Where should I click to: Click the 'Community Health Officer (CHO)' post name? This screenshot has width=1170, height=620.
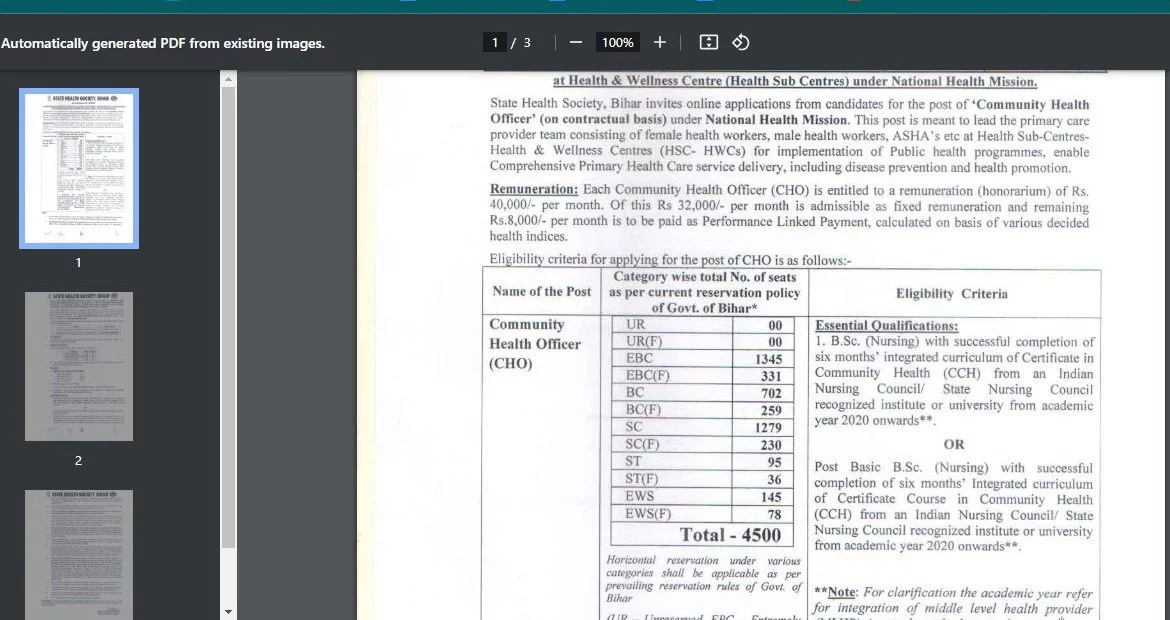[x=534, y=344]
